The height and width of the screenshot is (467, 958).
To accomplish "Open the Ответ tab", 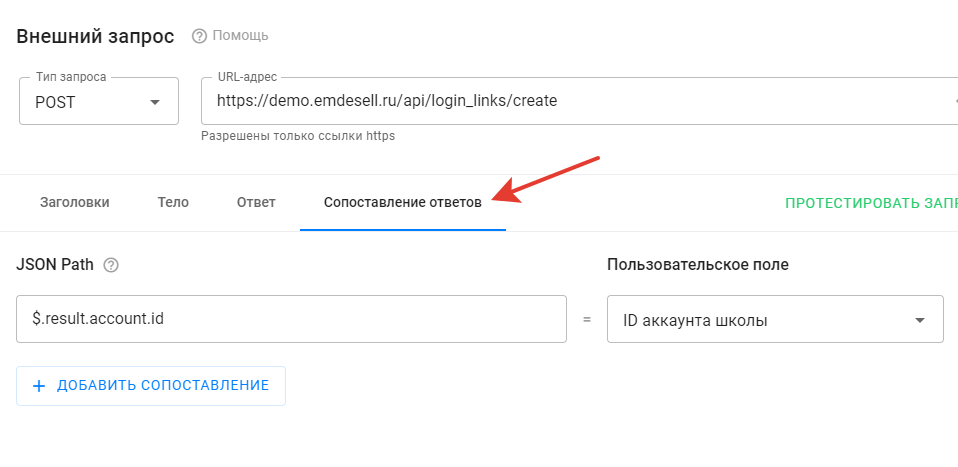I will click(256, 202).
